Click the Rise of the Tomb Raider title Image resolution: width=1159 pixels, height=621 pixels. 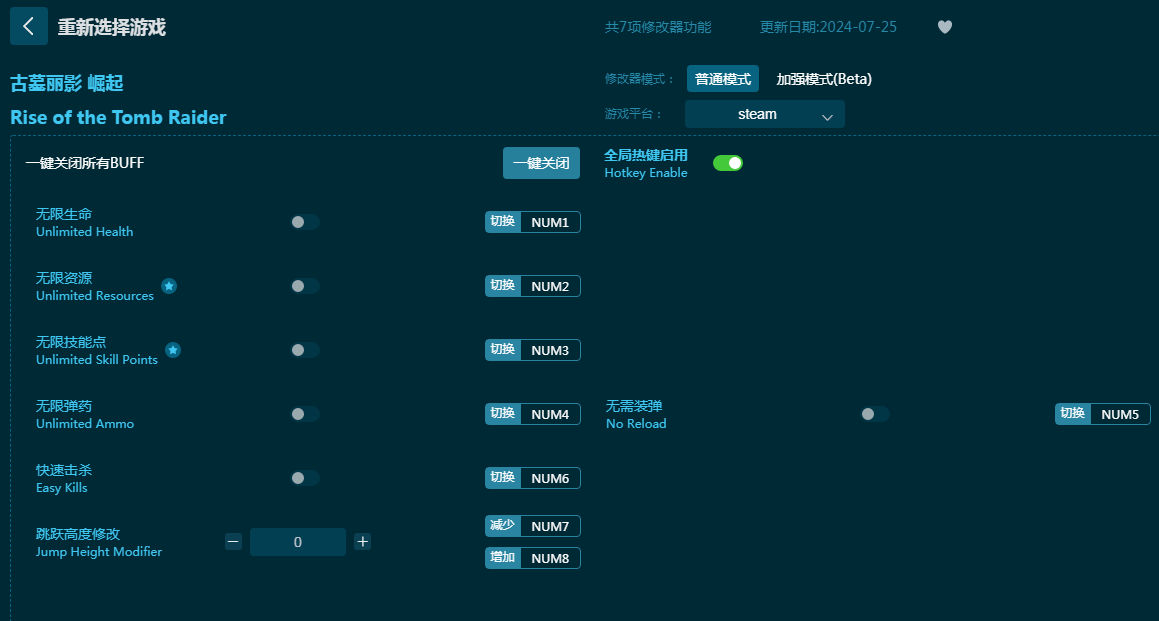click(x=118, y=118)
